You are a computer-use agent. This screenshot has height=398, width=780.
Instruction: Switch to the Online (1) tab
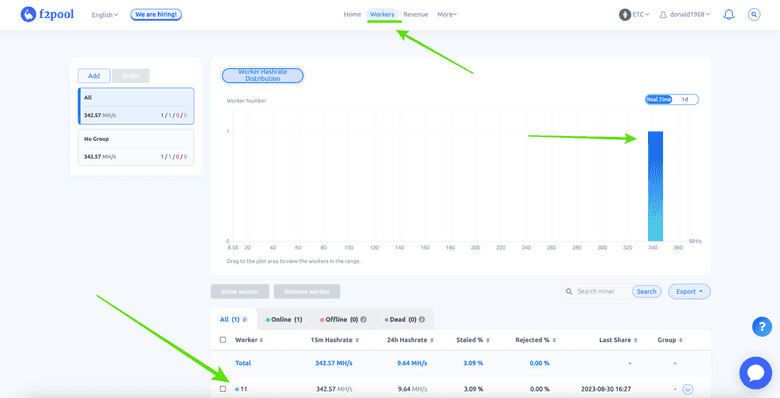284,319
